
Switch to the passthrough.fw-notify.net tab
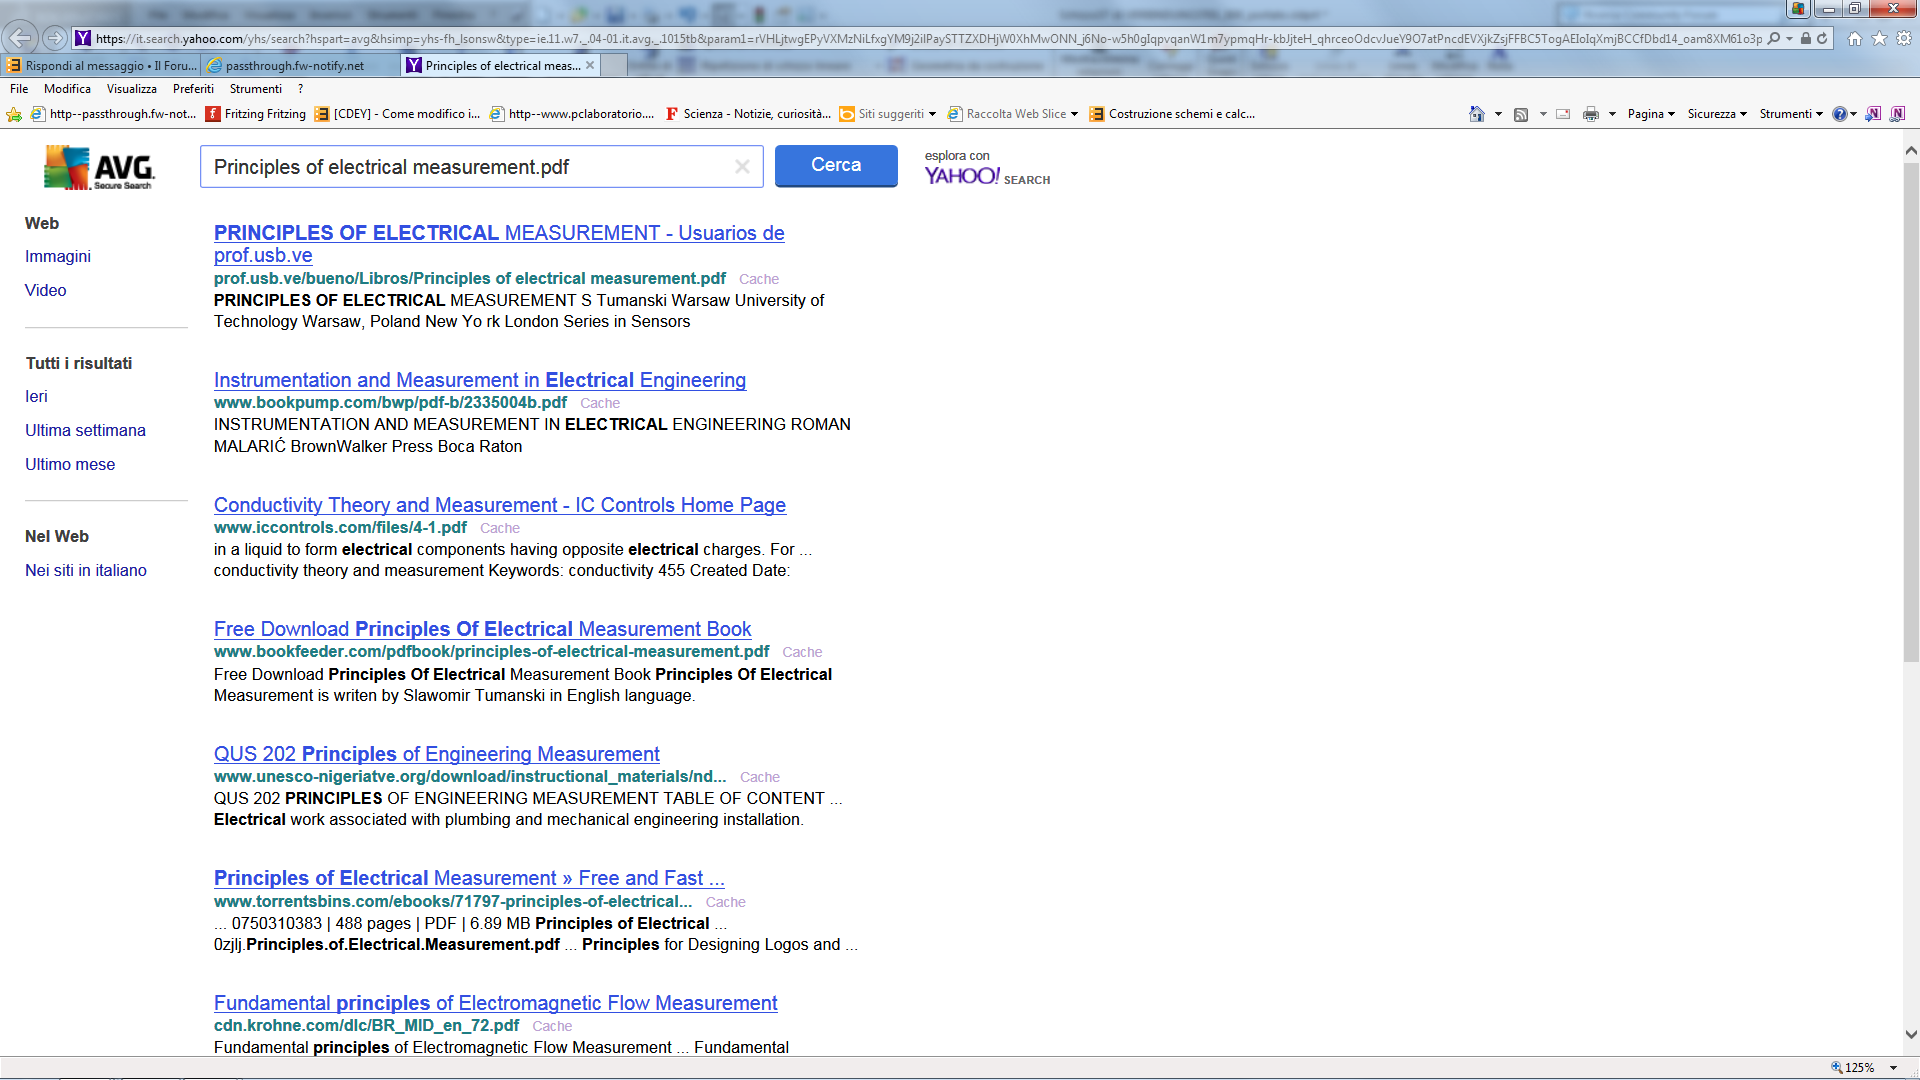tap(295, 66)
